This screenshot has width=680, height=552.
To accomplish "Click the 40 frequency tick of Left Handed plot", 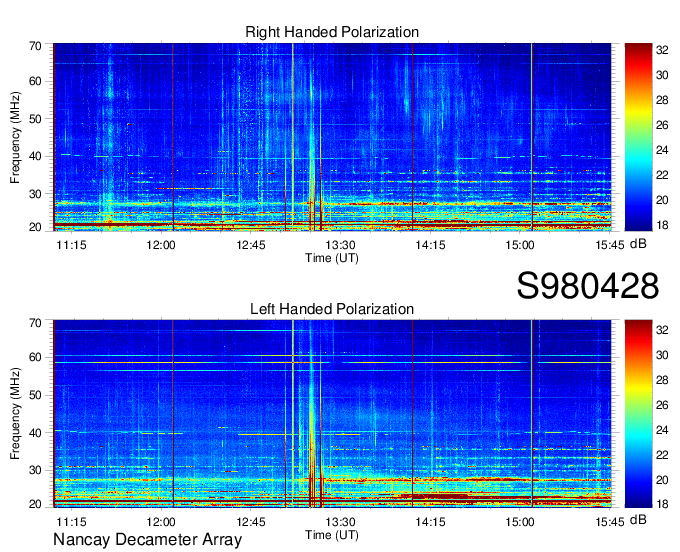I will pos(35,433).
